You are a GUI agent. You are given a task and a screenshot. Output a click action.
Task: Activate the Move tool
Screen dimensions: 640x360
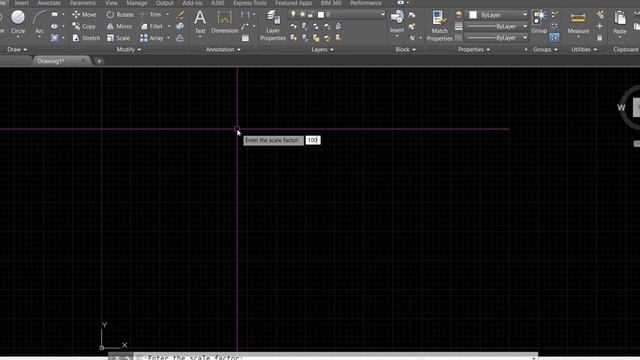84,15
